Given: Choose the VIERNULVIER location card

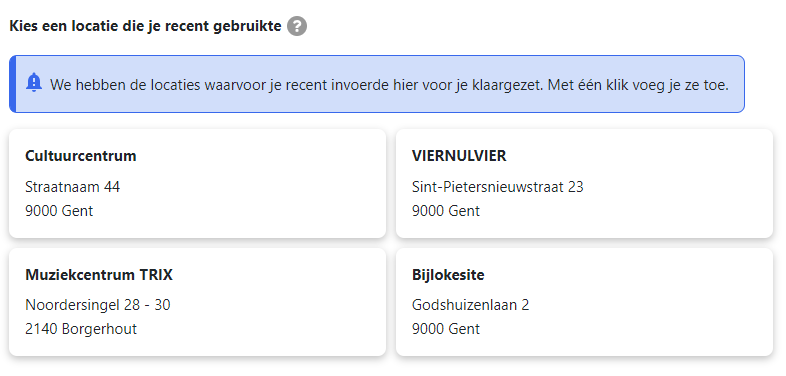Looking at the screenshot, I should [x=584, y=183].
